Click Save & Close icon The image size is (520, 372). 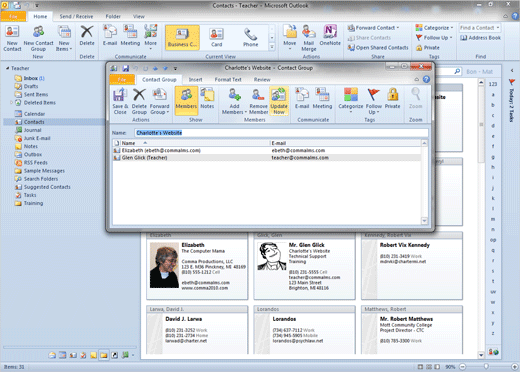point(120,95)
